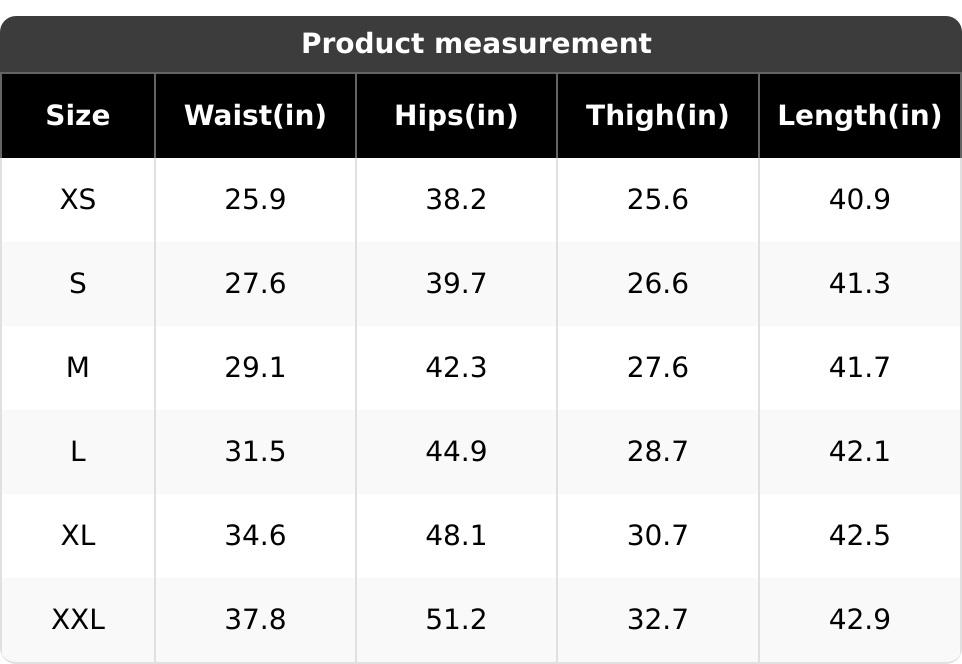Click the M size row label

click(x=78, y=368)
